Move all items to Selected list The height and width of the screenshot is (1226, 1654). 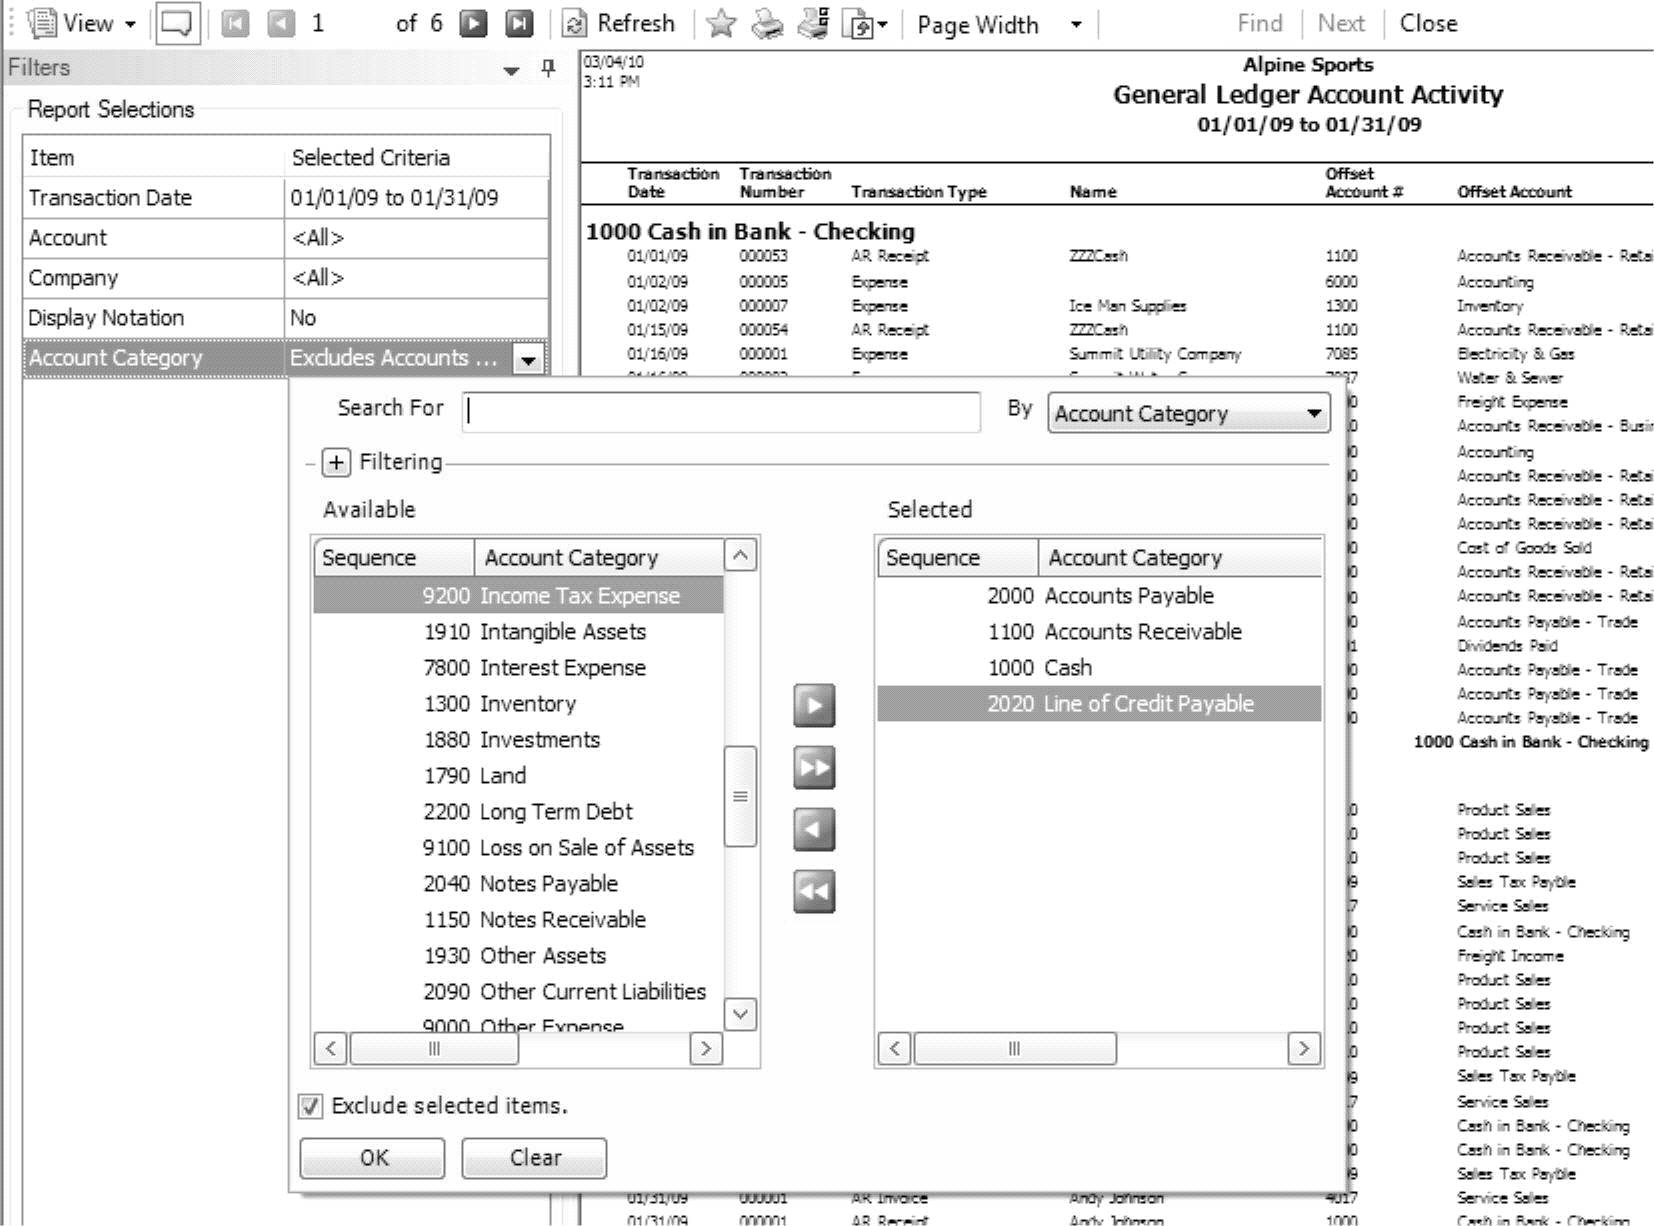point(814,767)
